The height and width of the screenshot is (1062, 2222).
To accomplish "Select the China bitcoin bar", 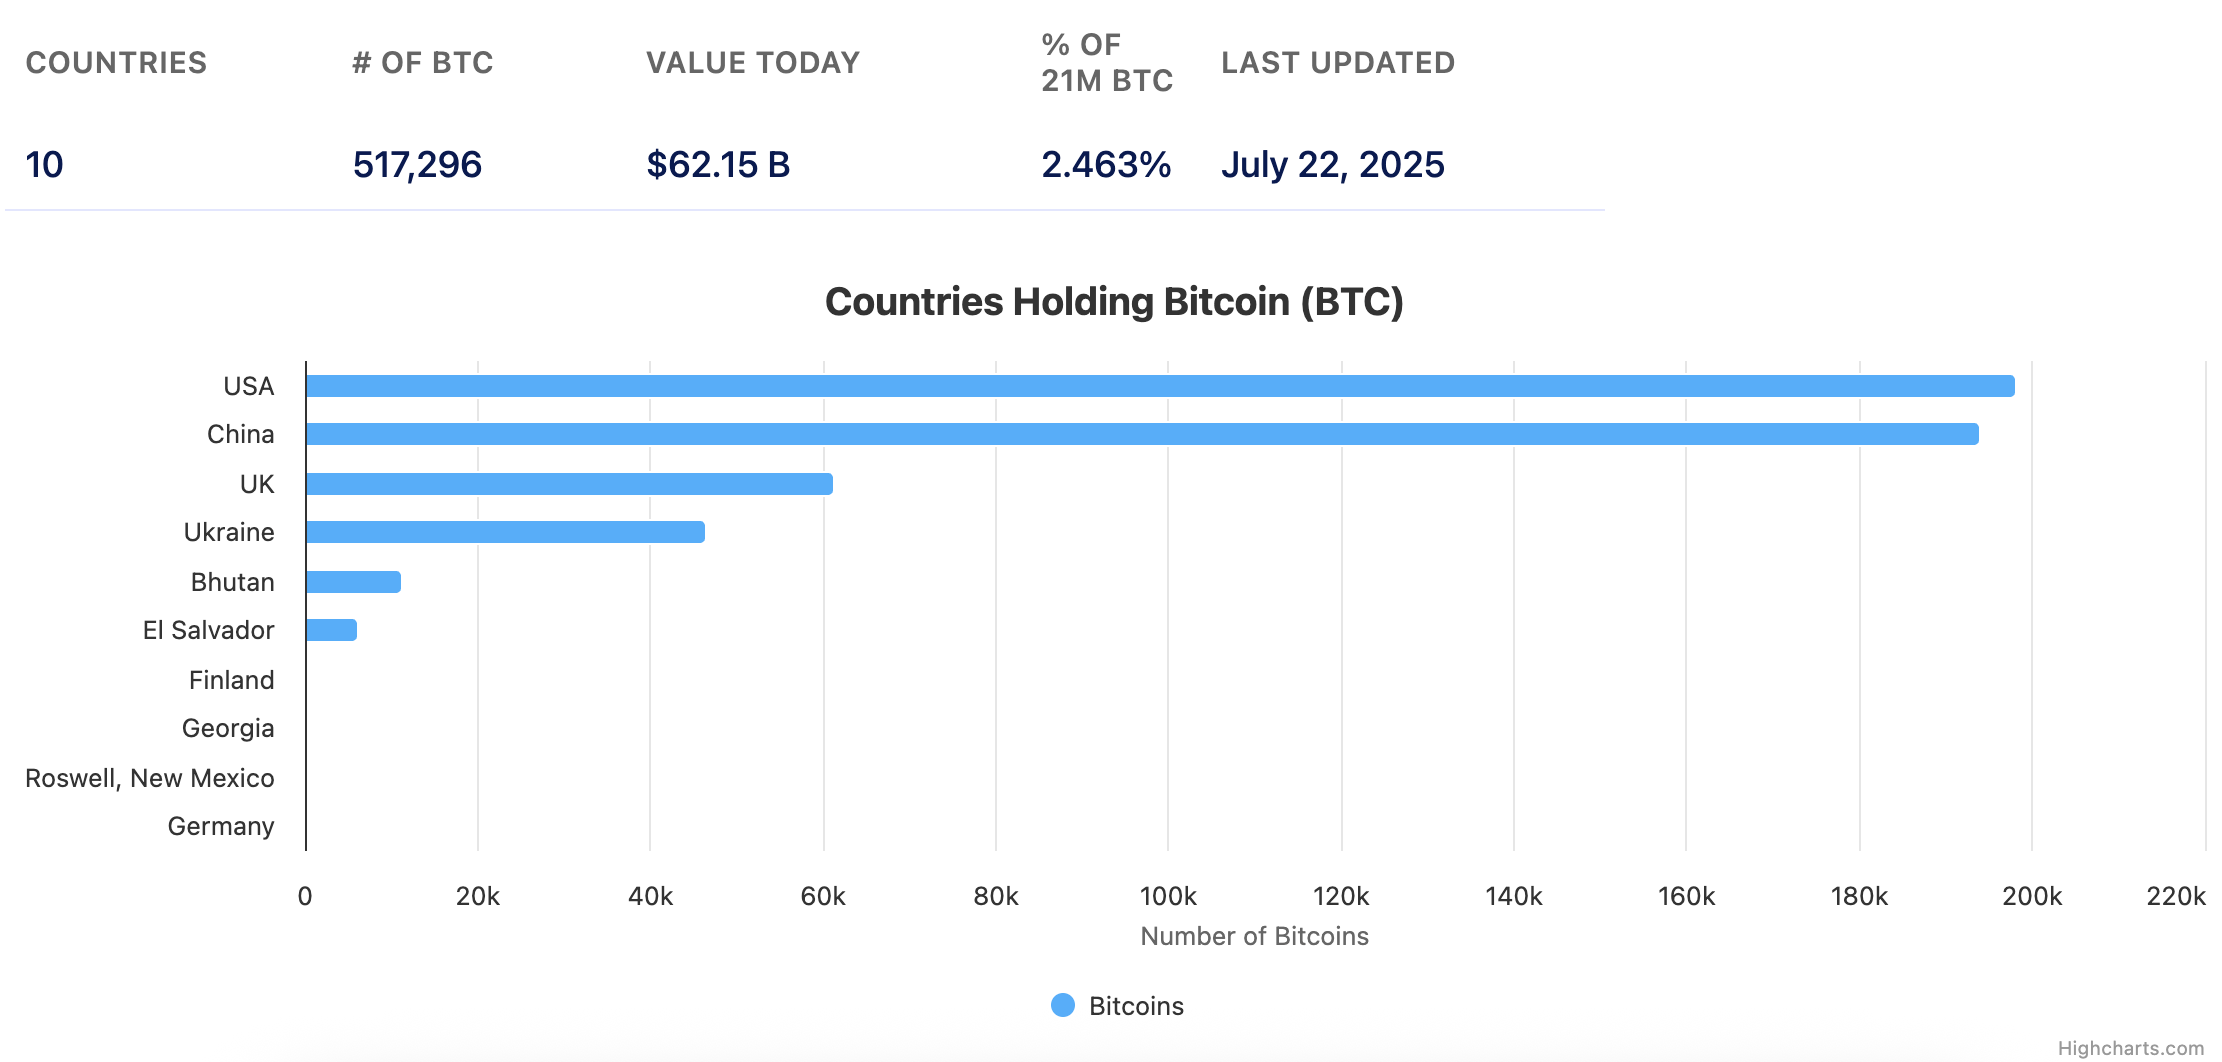I will (1142, 434).
